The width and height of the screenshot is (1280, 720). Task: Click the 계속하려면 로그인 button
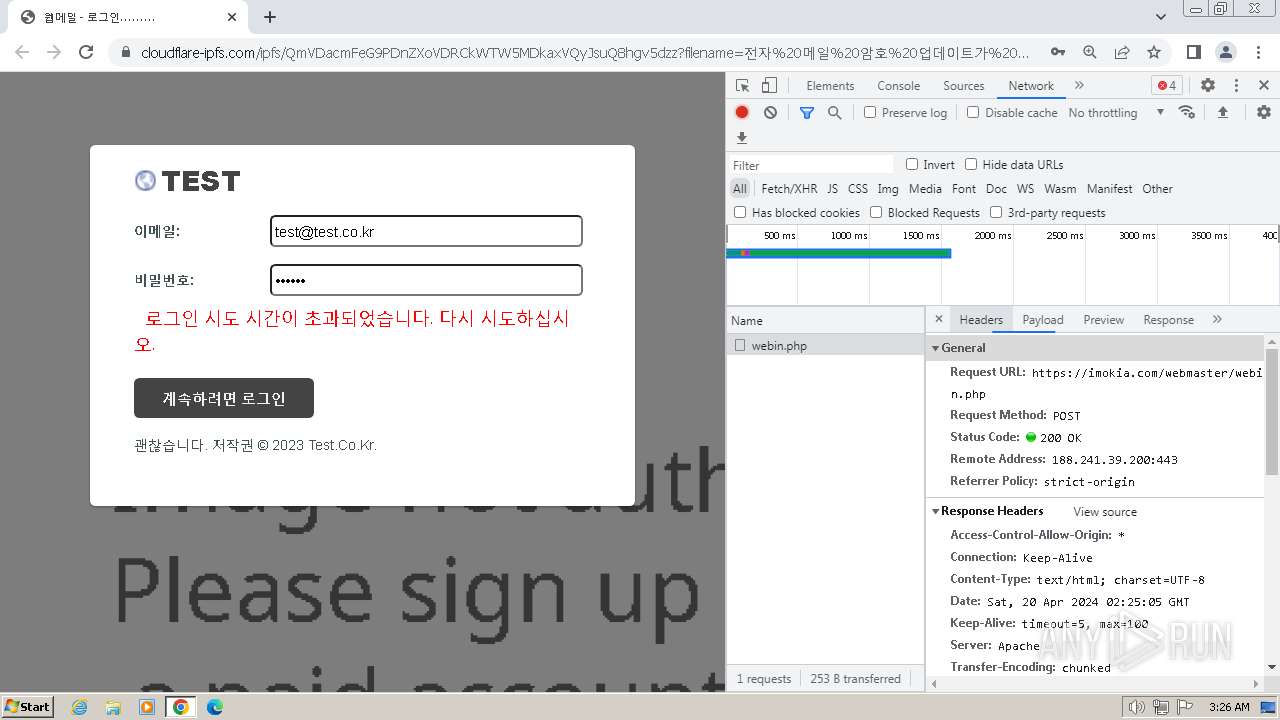224,398
